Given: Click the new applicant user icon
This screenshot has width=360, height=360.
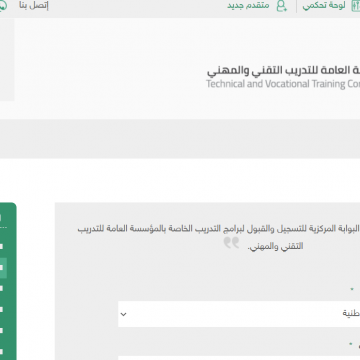Looking at the screenshot, I should click(282, 6).
